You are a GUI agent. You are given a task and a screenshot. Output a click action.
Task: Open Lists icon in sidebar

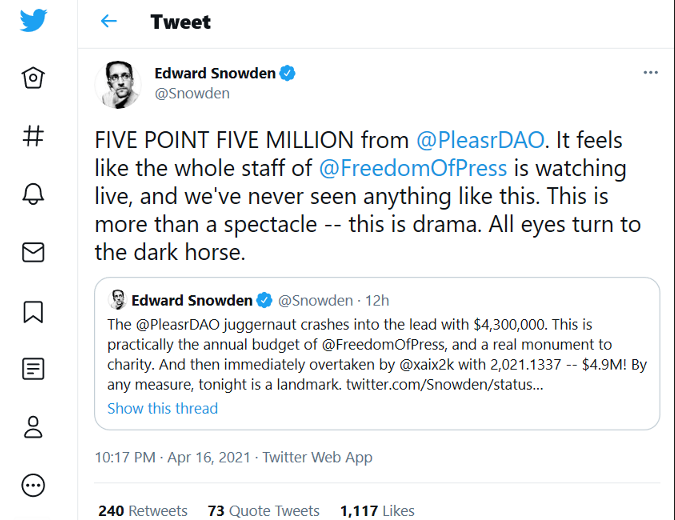[x=33, y=369]
